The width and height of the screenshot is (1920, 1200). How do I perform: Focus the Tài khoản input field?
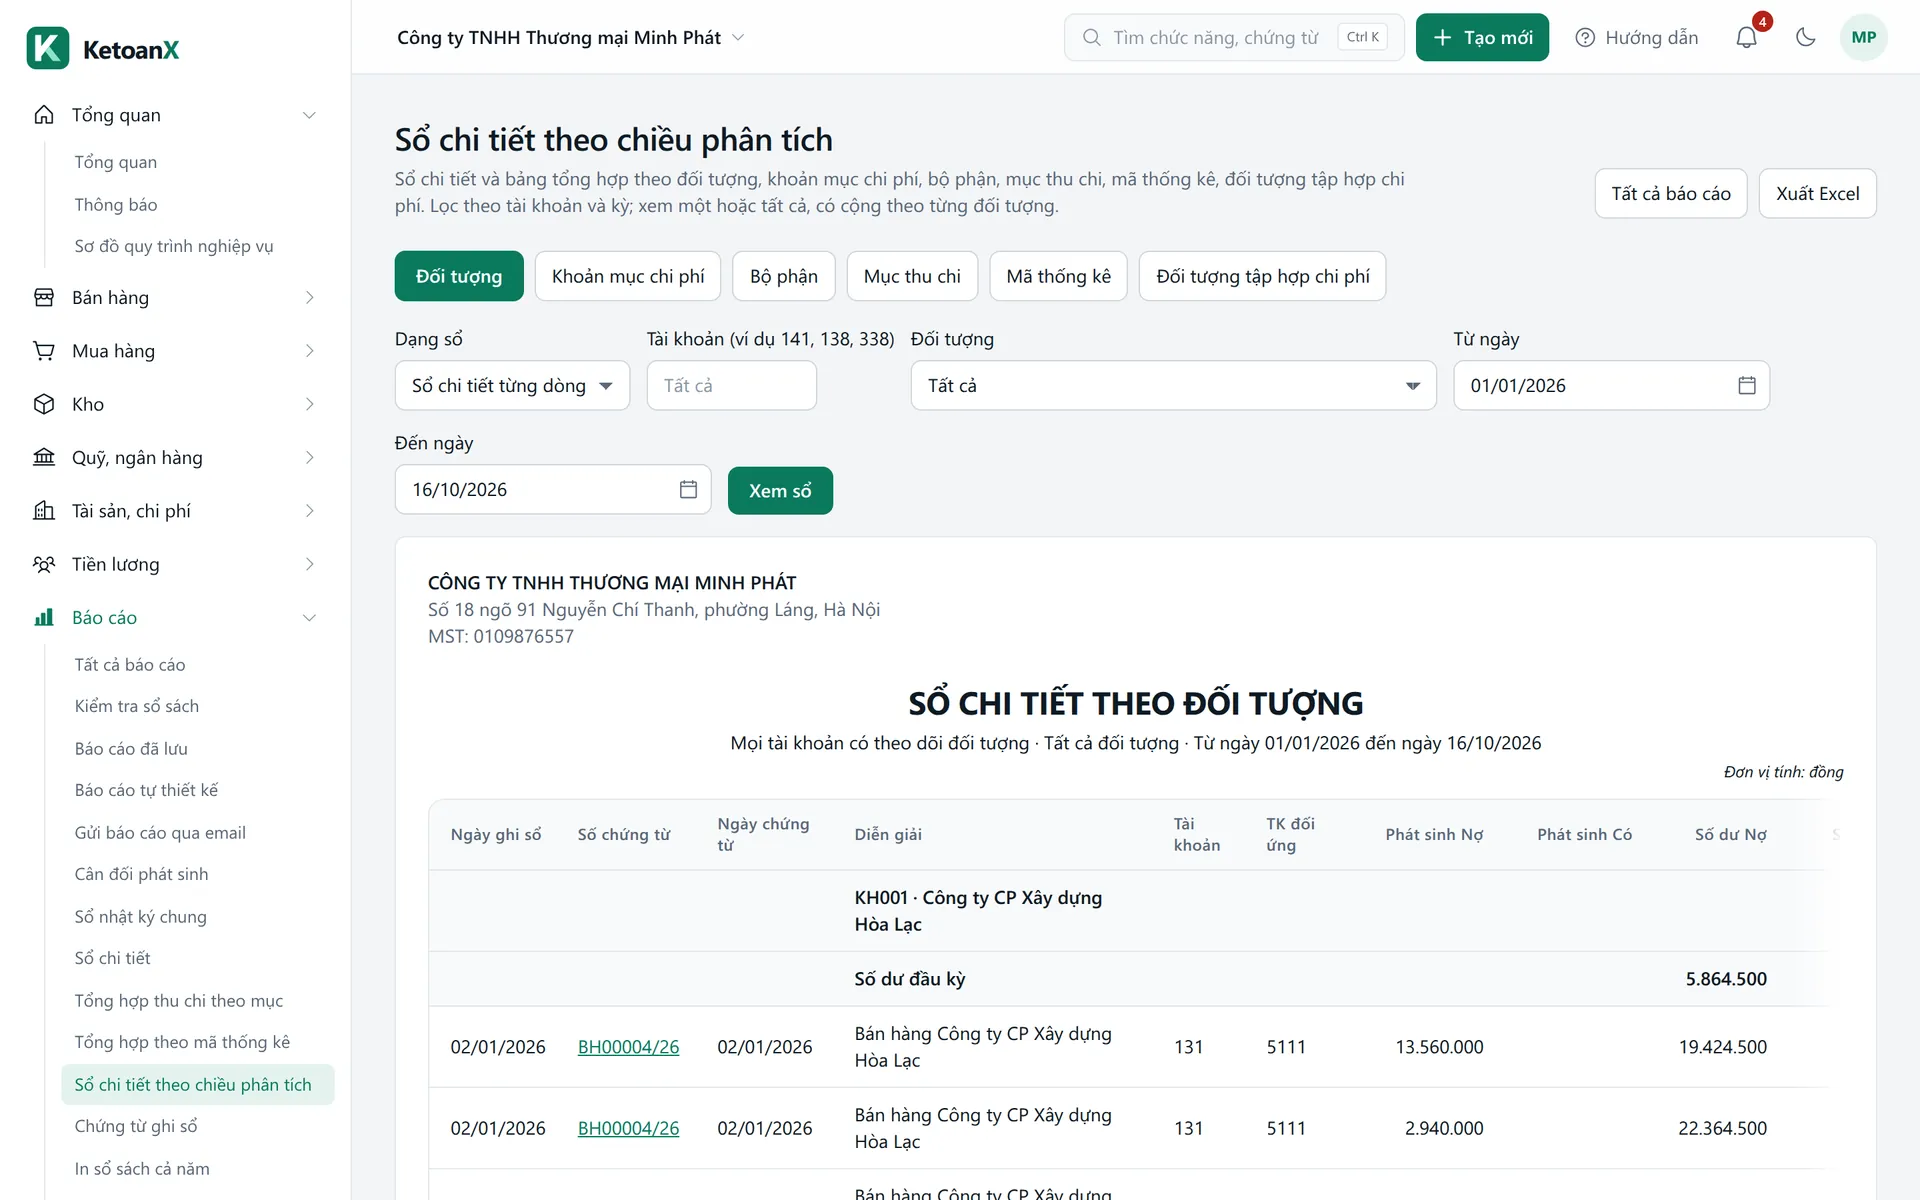click(732, 385)
